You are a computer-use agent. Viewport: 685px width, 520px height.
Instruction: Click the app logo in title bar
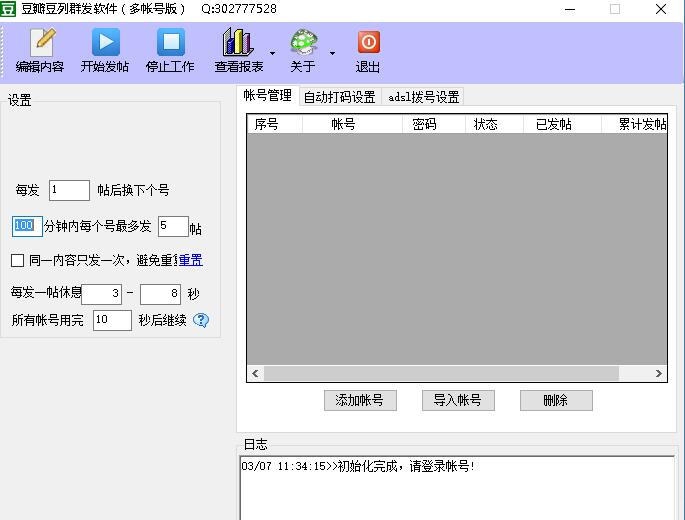point(10,9)
